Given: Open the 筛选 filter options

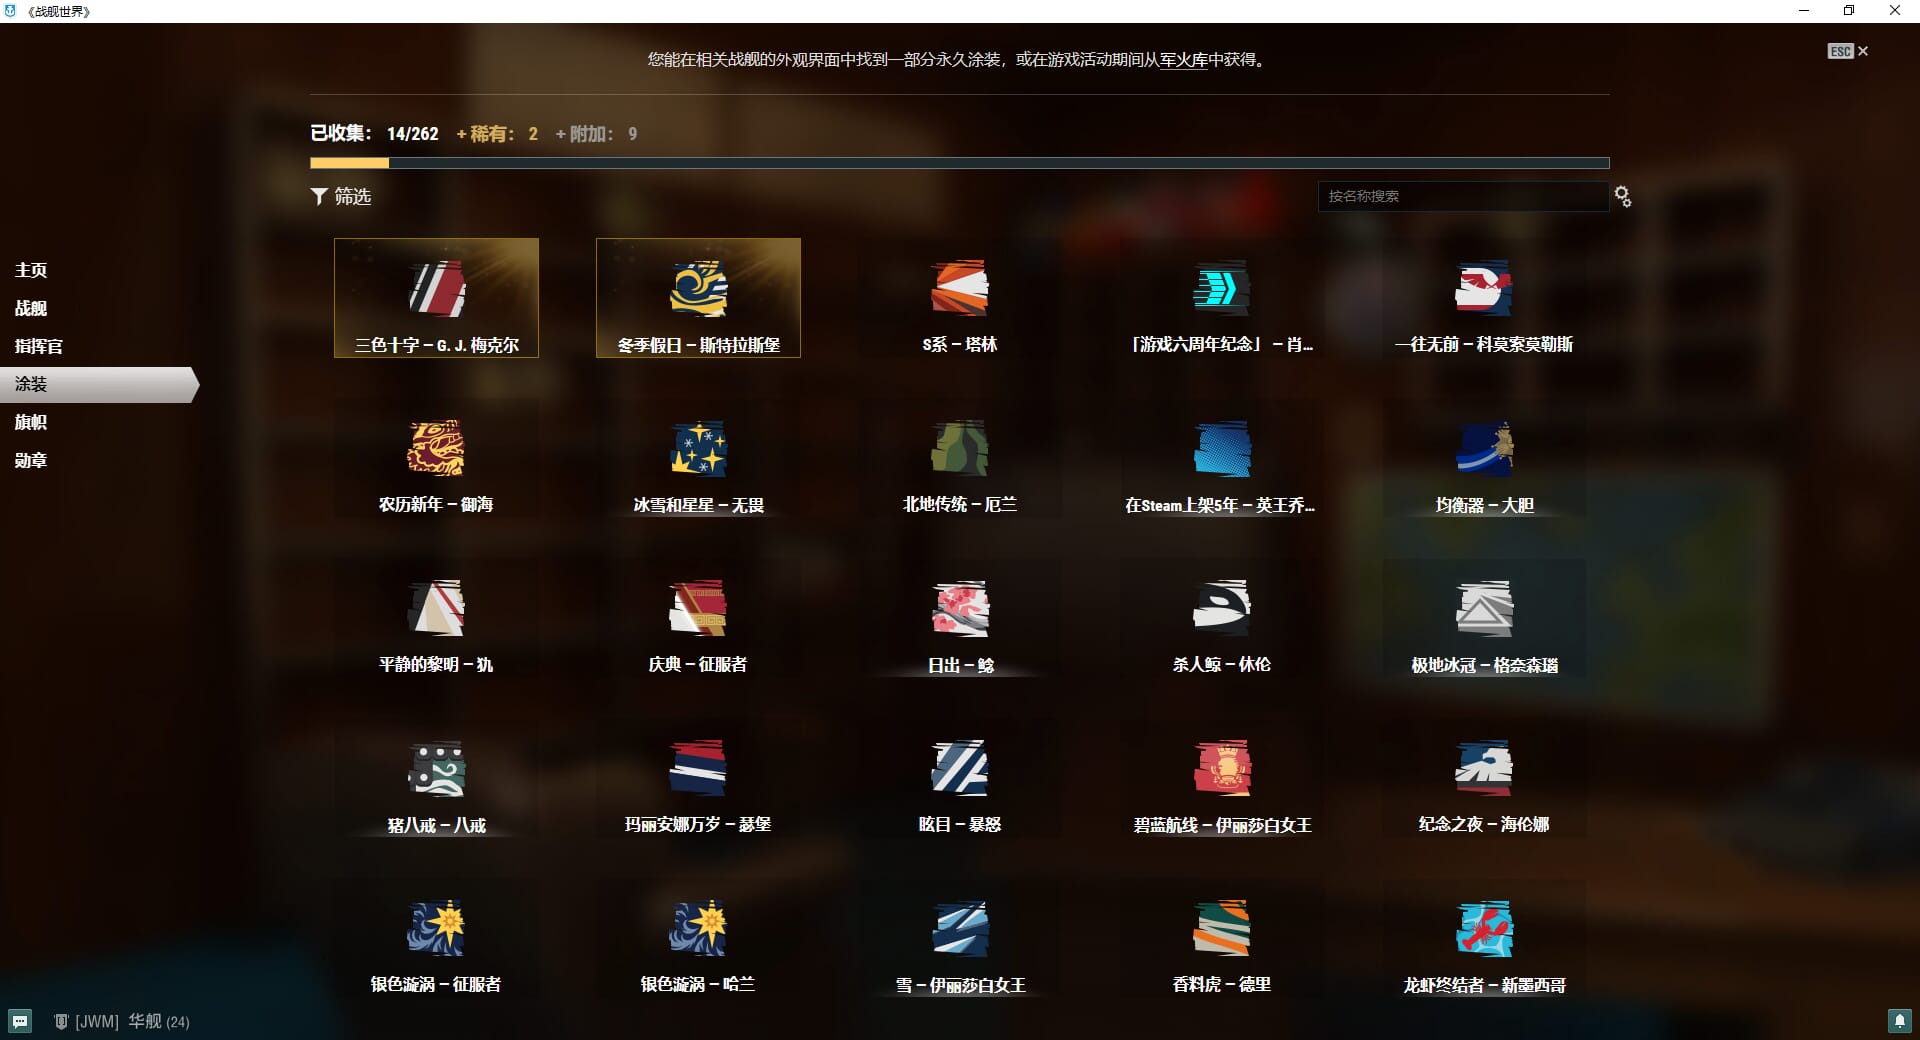Looking at the screenshot, I should coord(341,197).
